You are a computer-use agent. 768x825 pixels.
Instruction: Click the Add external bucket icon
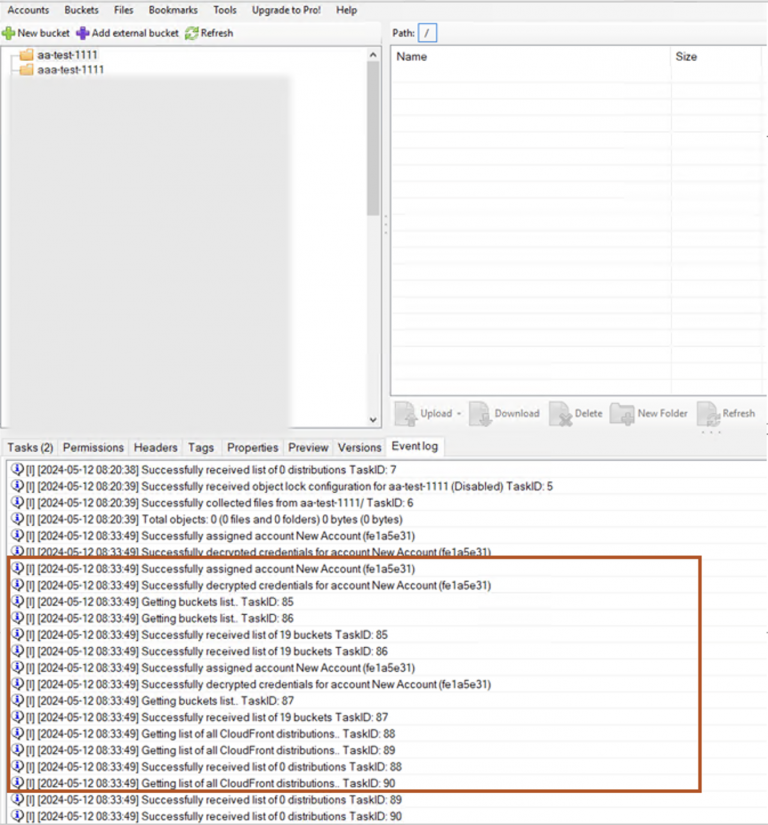[83, 33]
